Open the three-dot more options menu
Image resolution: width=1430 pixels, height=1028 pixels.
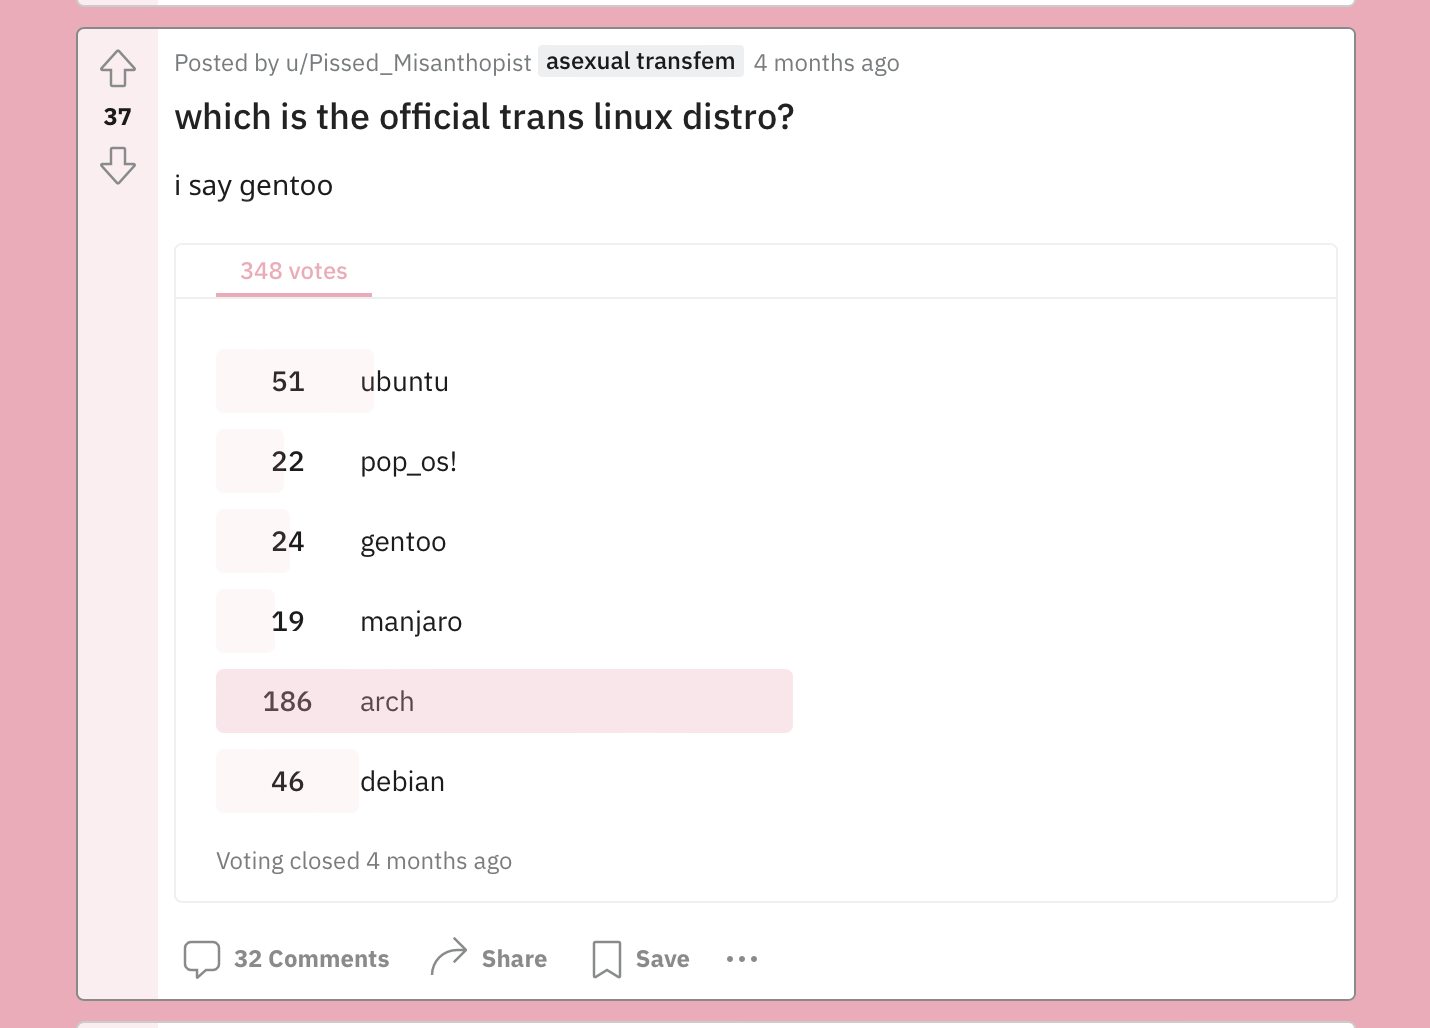(x=742, y=959)
